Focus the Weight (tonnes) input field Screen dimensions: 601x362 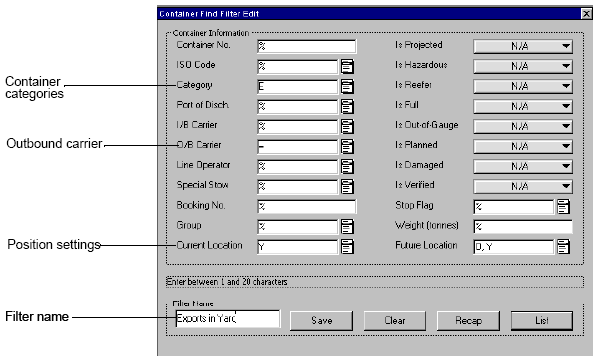523,226
